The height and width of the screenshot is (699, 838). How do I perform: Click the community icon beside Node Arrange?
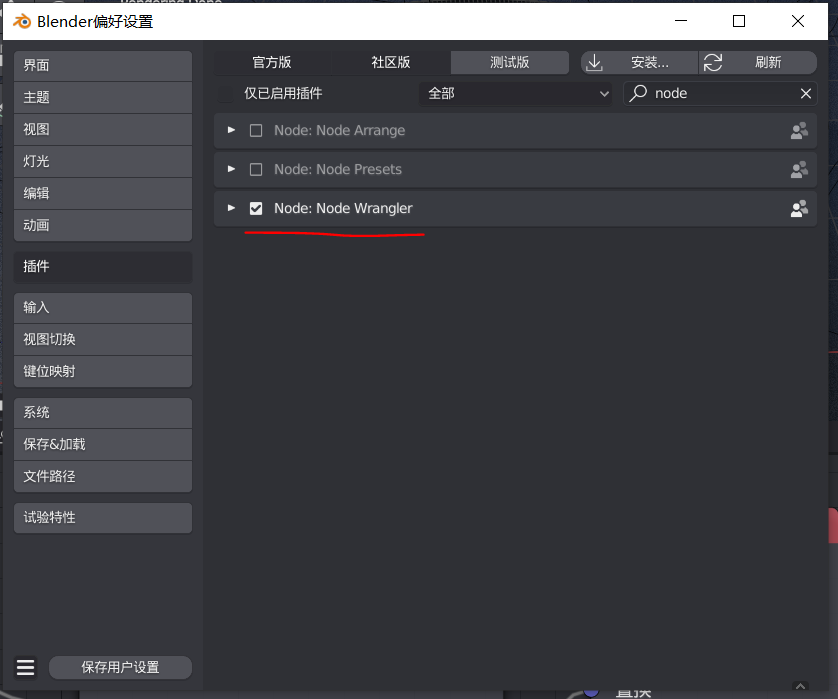pos(799,130)
